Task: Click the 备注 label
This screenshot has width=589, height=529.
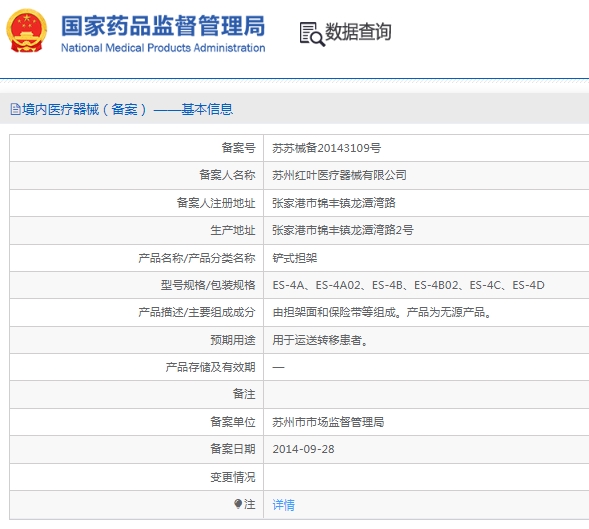Action: click(x=244, y=394)
